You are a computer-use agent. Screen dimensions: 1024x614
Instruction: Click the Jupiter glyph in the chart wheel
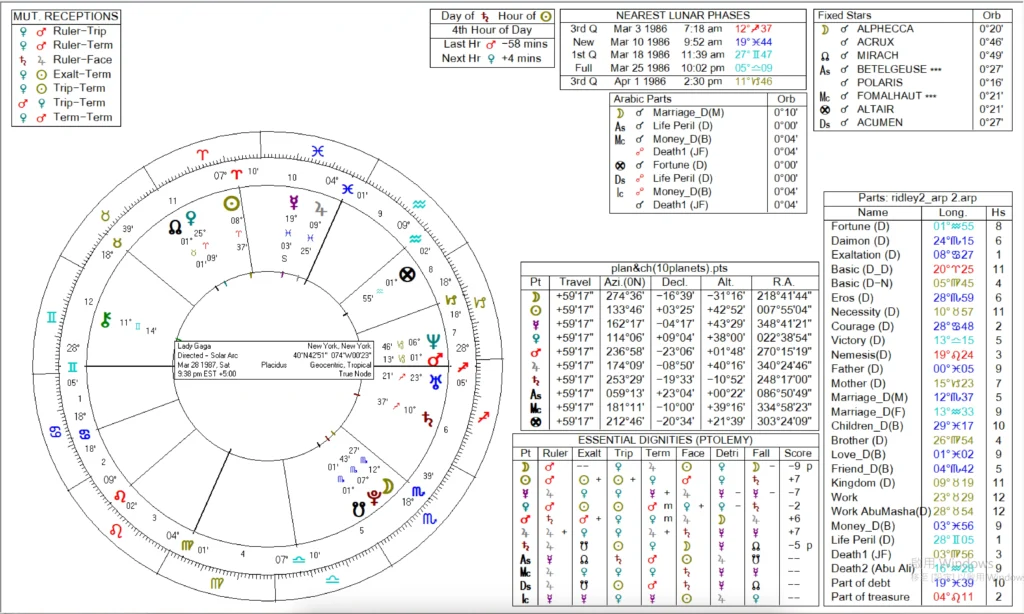click(320, 209)
